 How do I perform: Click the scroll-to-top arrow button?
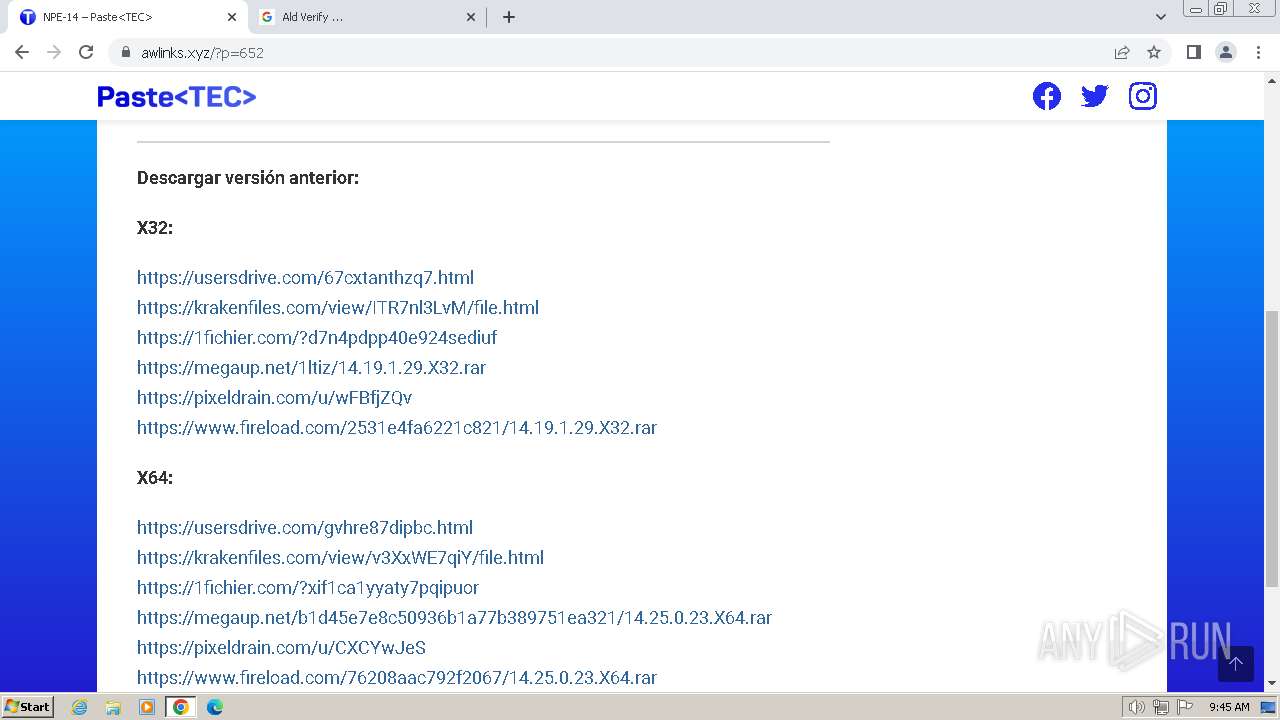point(1235,664)
